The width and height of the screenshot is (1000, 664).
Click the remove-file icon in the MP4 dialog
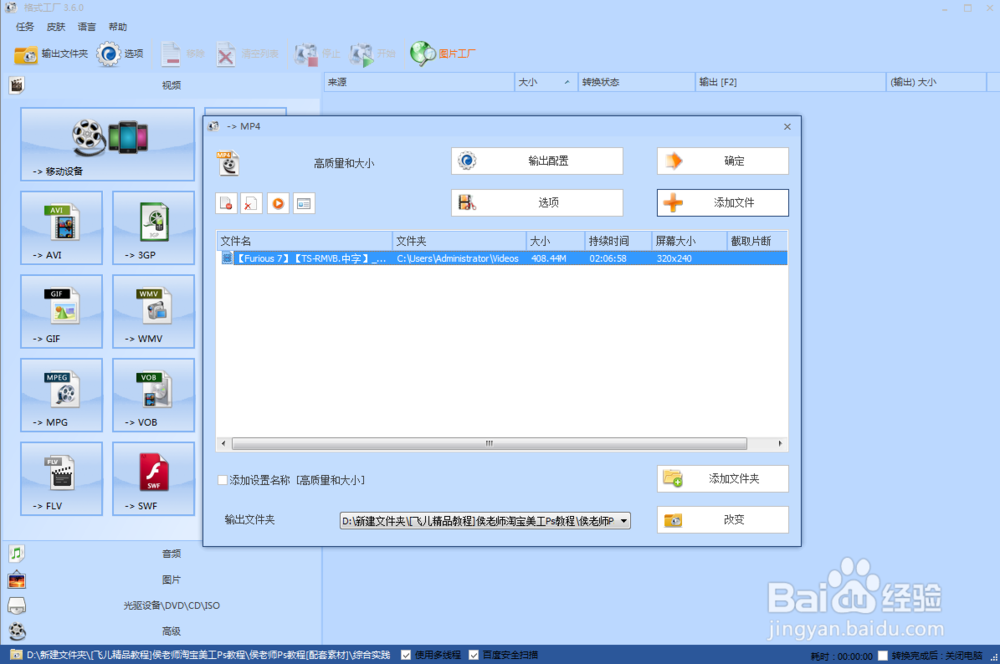[226, 203]
